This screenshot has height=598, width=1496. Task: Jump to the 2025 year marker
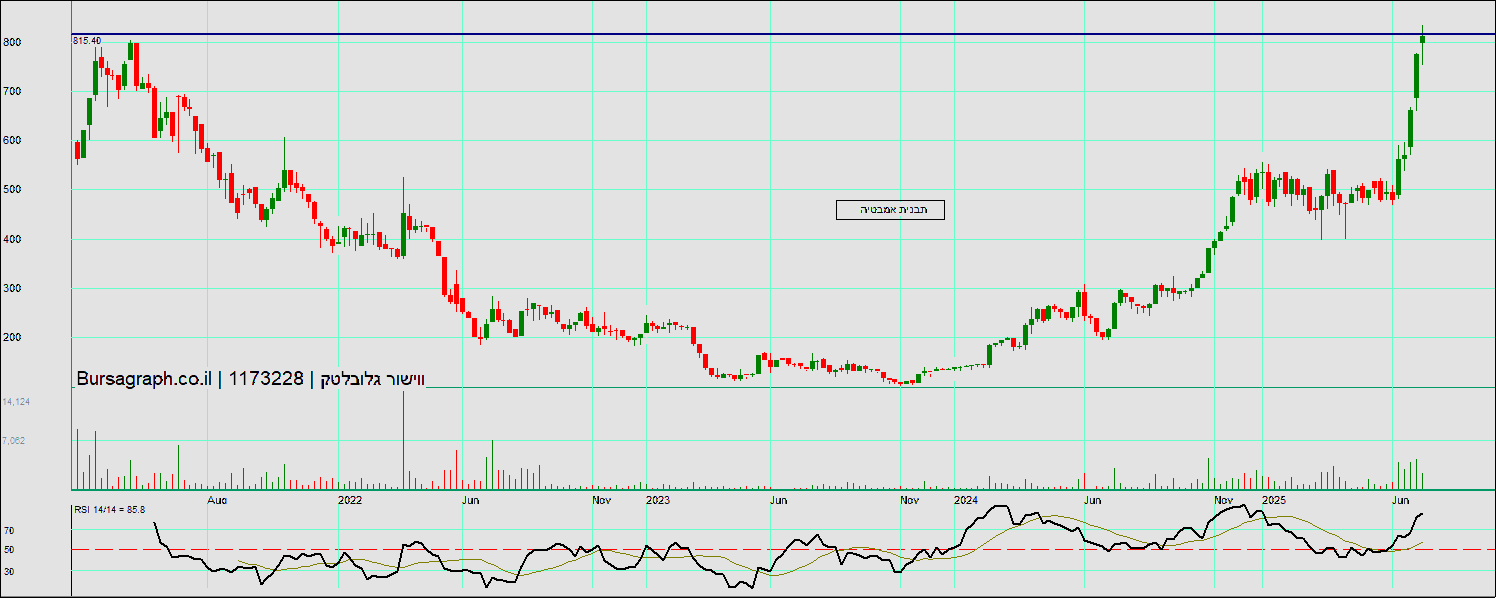(1273, 498)
